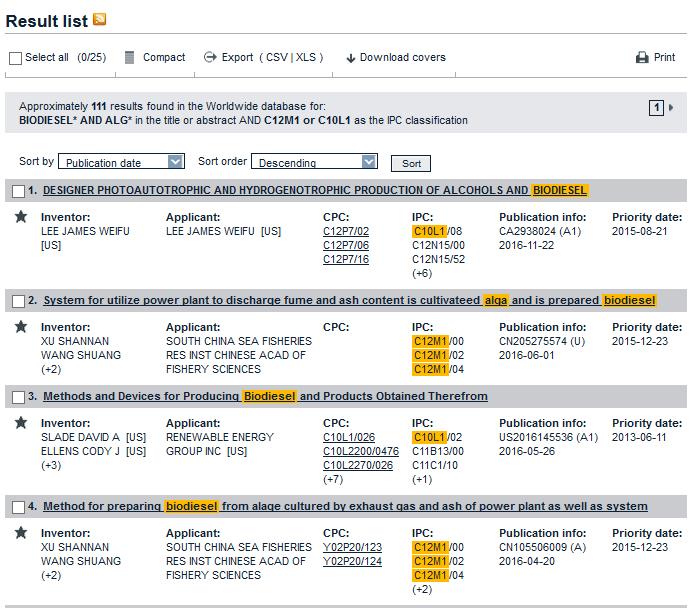Viewport: 699px width, 608px height.
Task: Check the box for result 4
Action: (18, 507)
